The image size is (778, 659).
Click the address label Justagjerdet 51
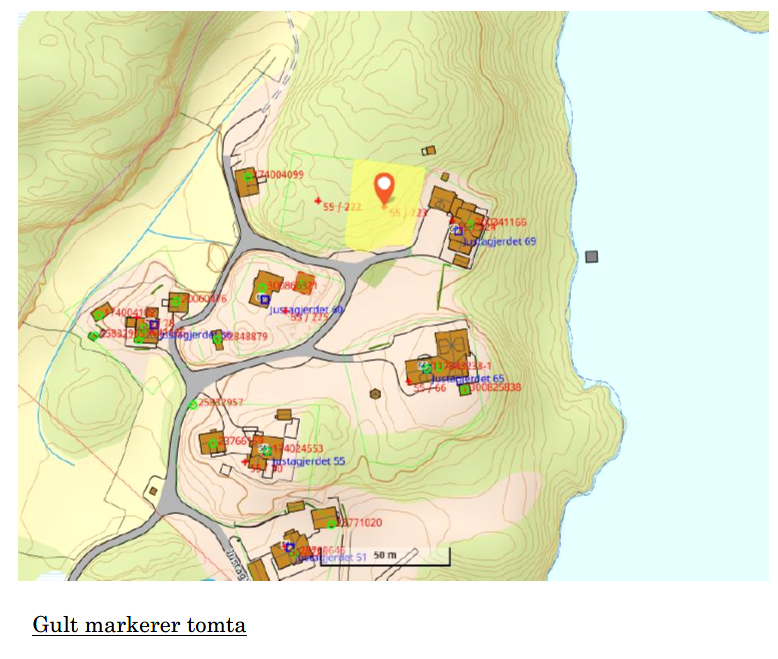(331, 557)
